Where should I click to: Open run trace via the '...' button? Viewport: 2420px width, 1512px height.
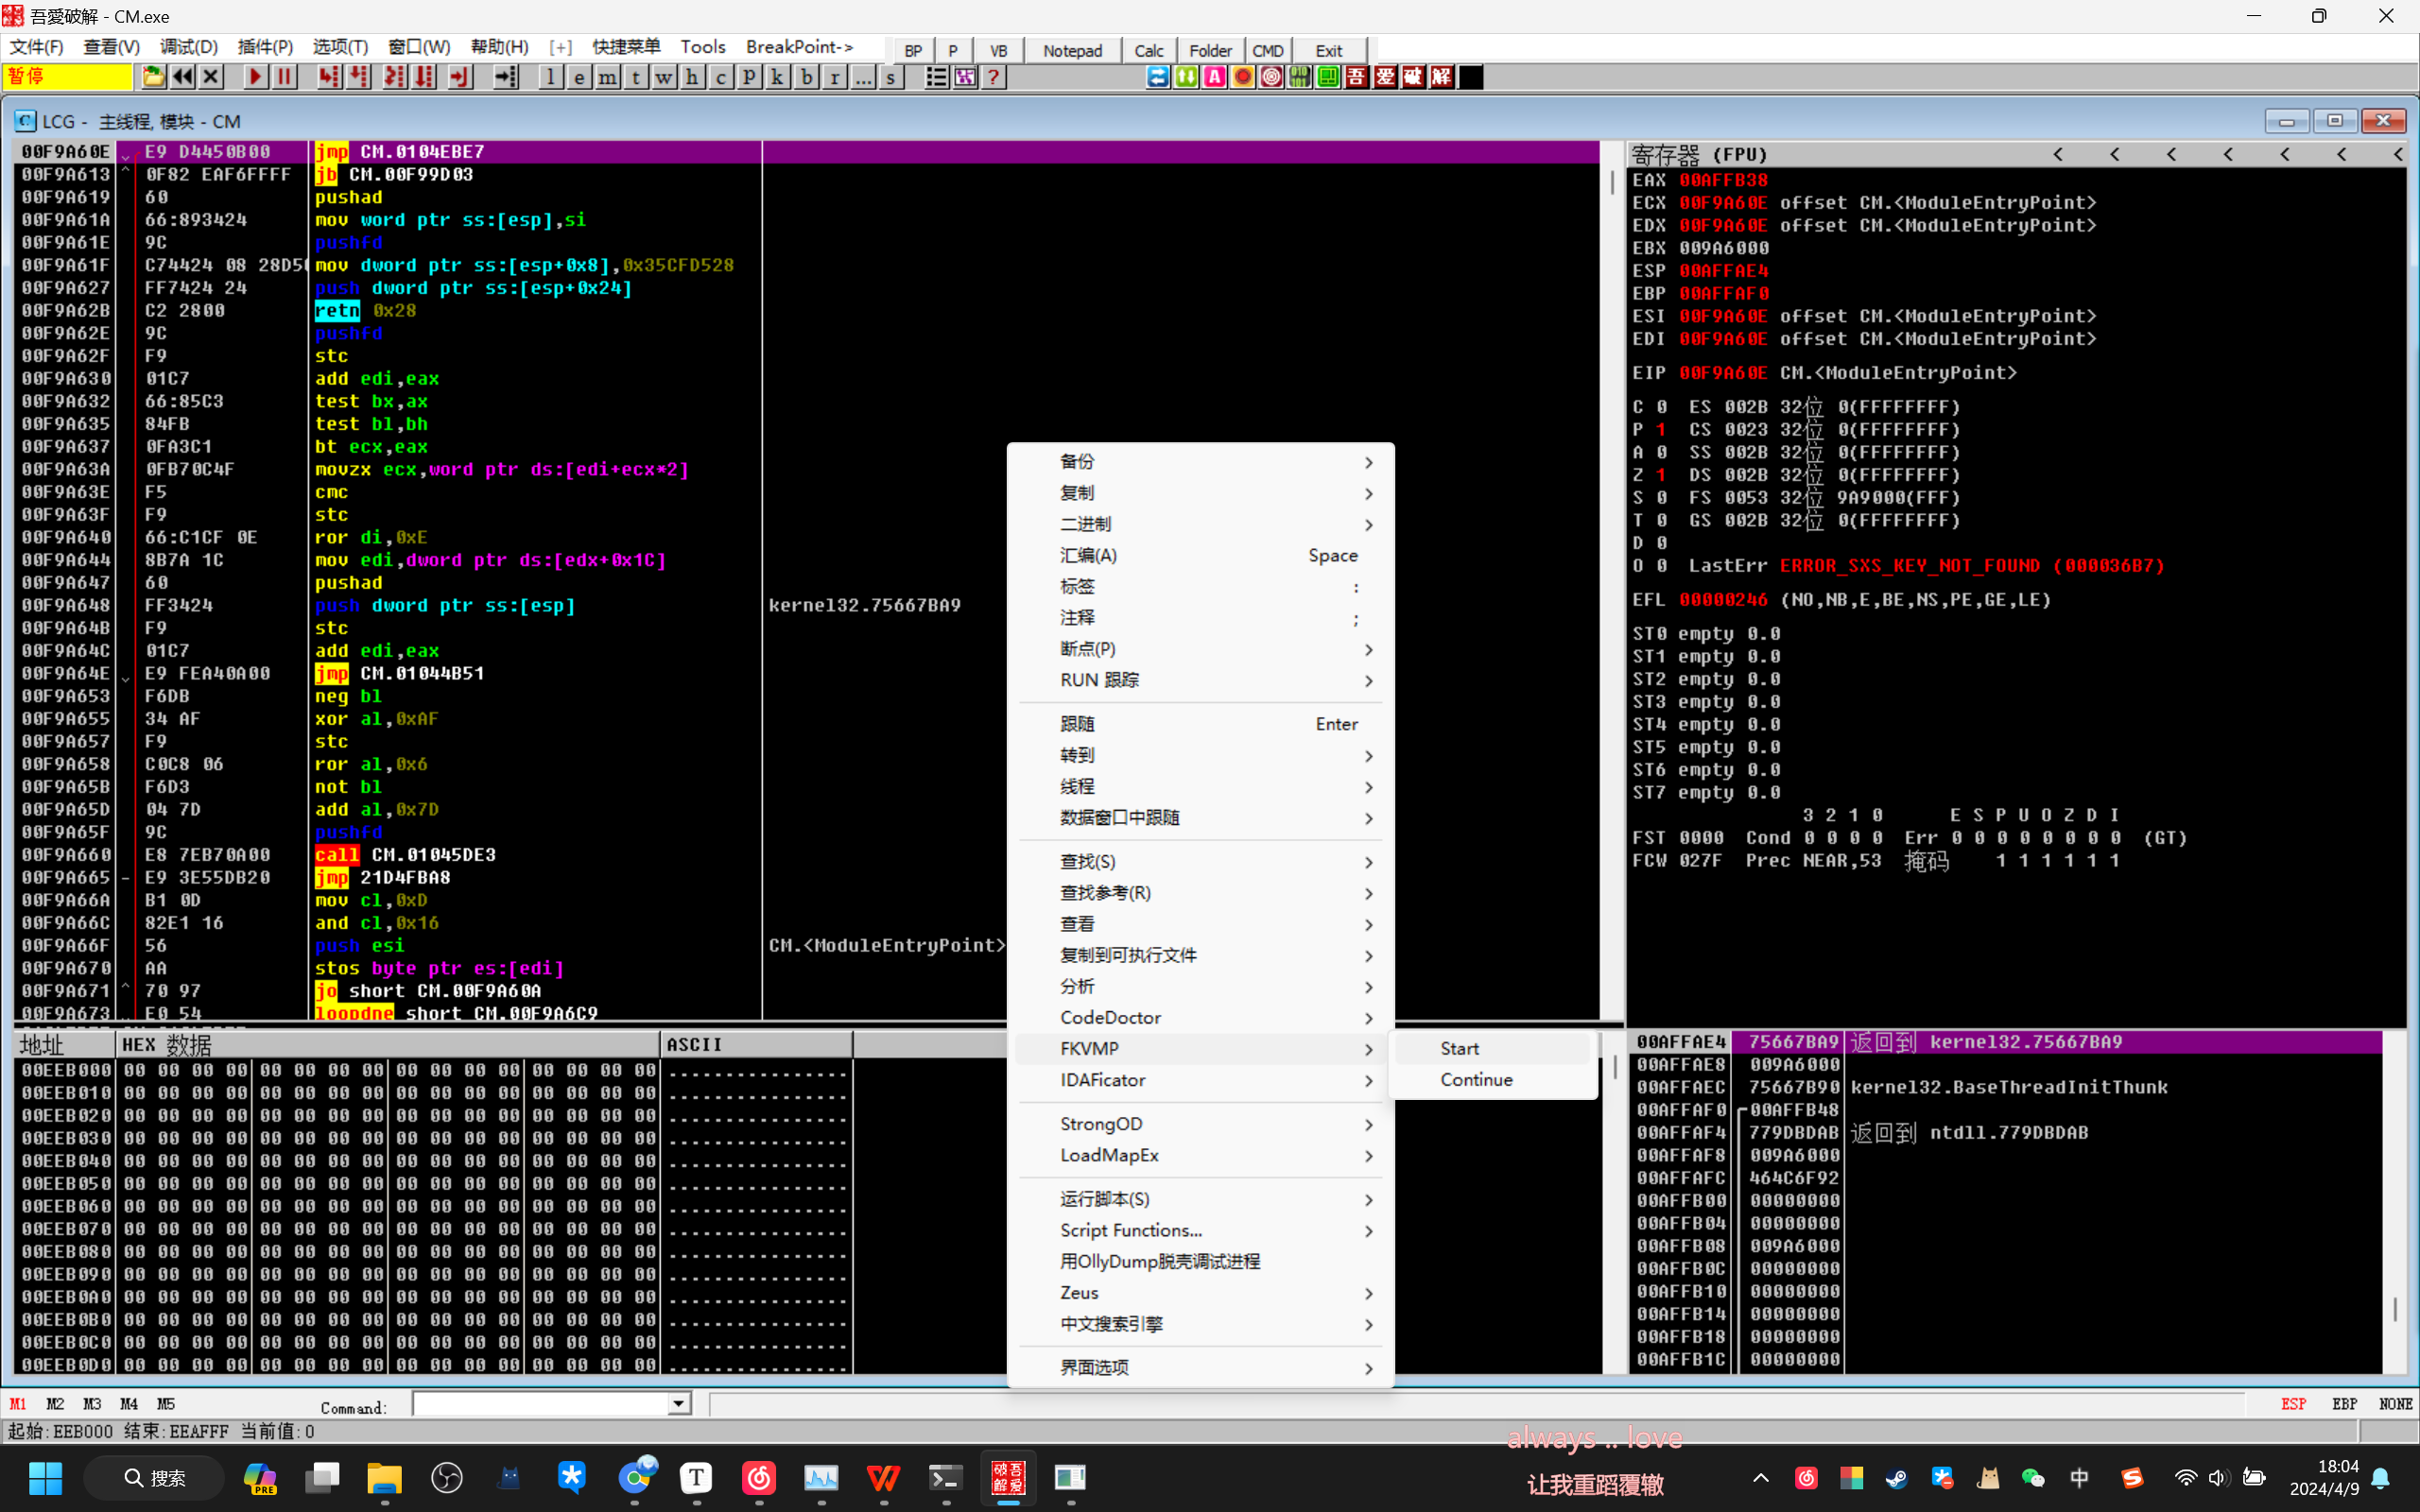(862, 77)
